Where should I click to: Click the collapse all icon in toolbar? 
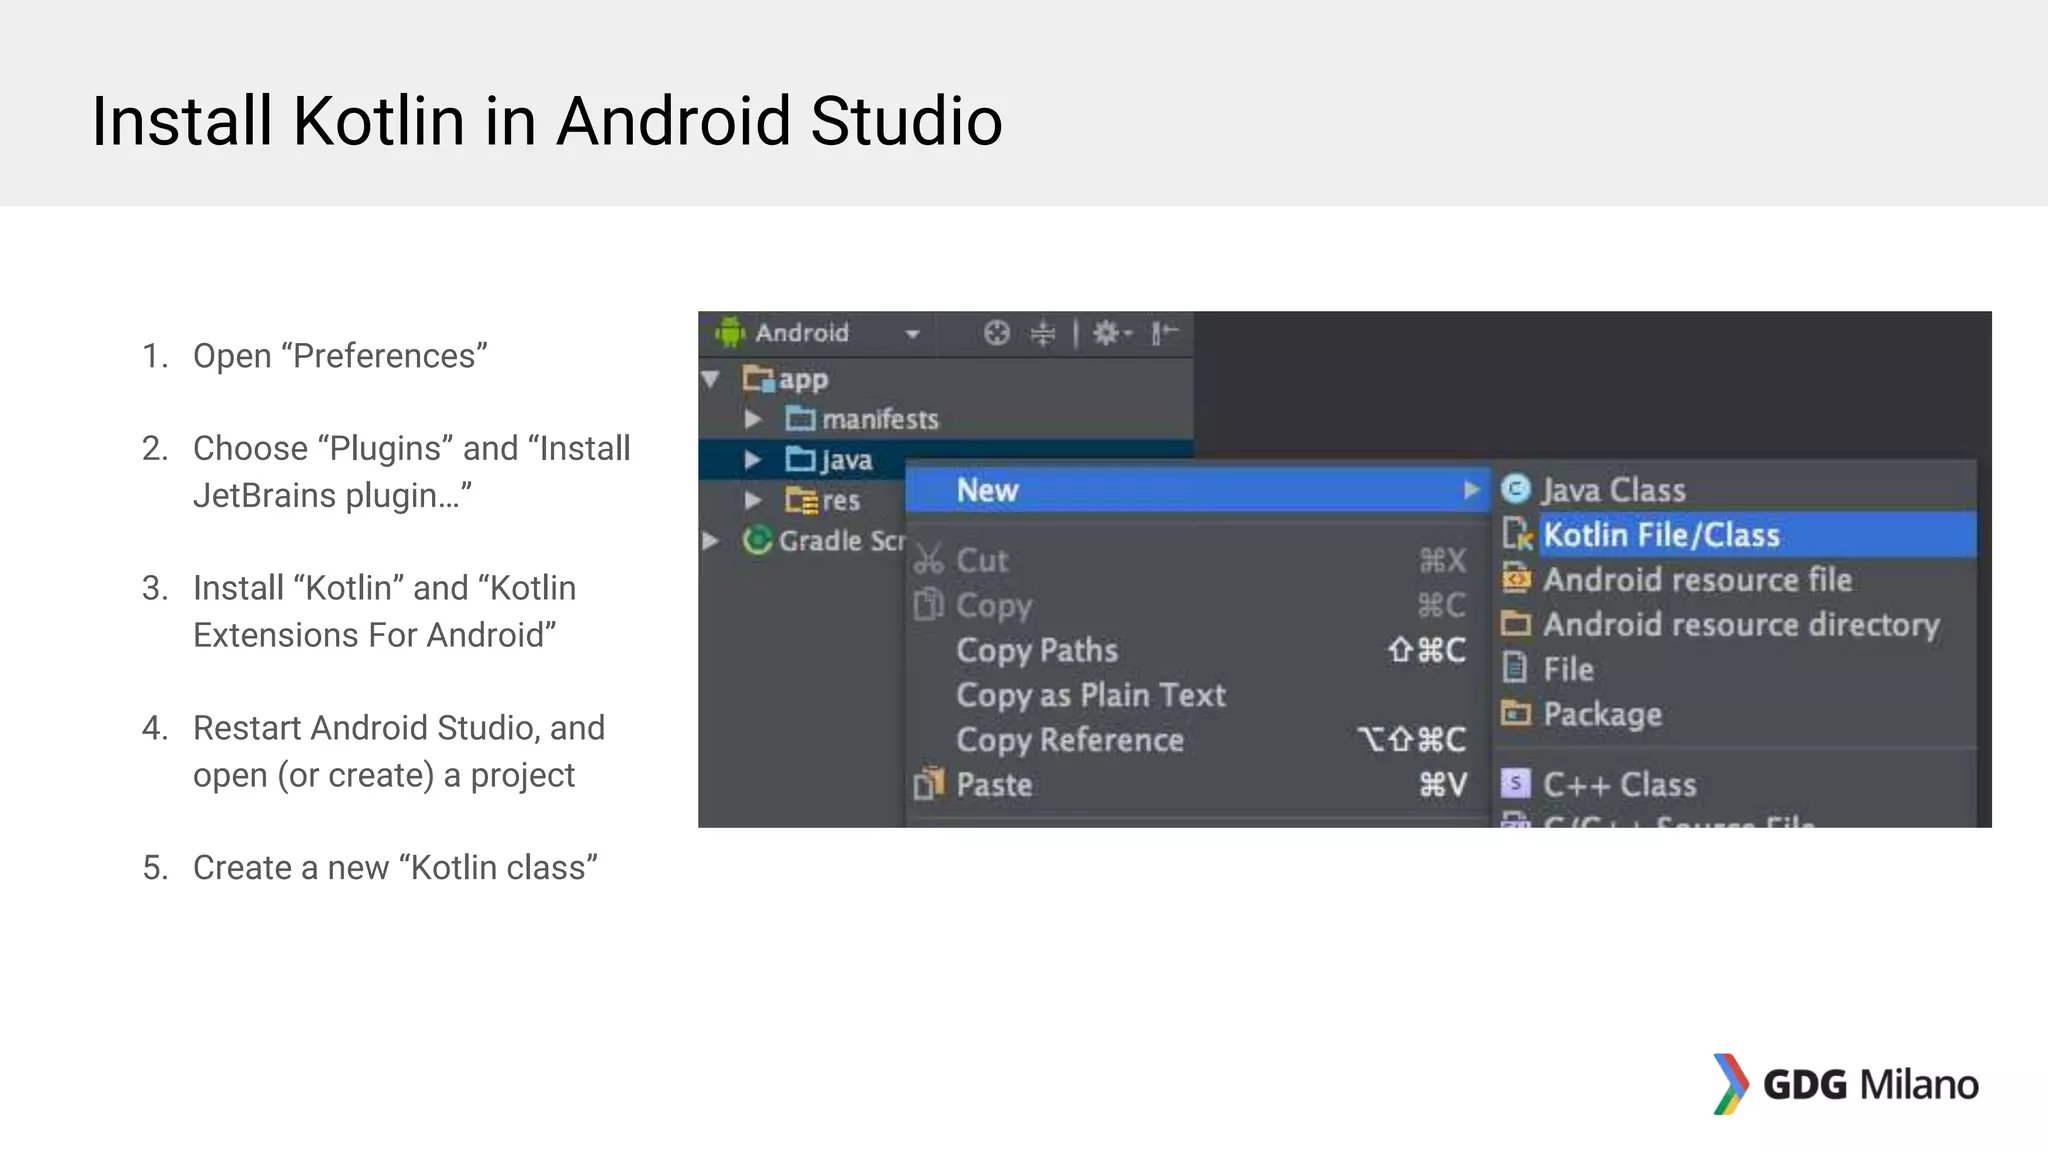click(1043, 332)
